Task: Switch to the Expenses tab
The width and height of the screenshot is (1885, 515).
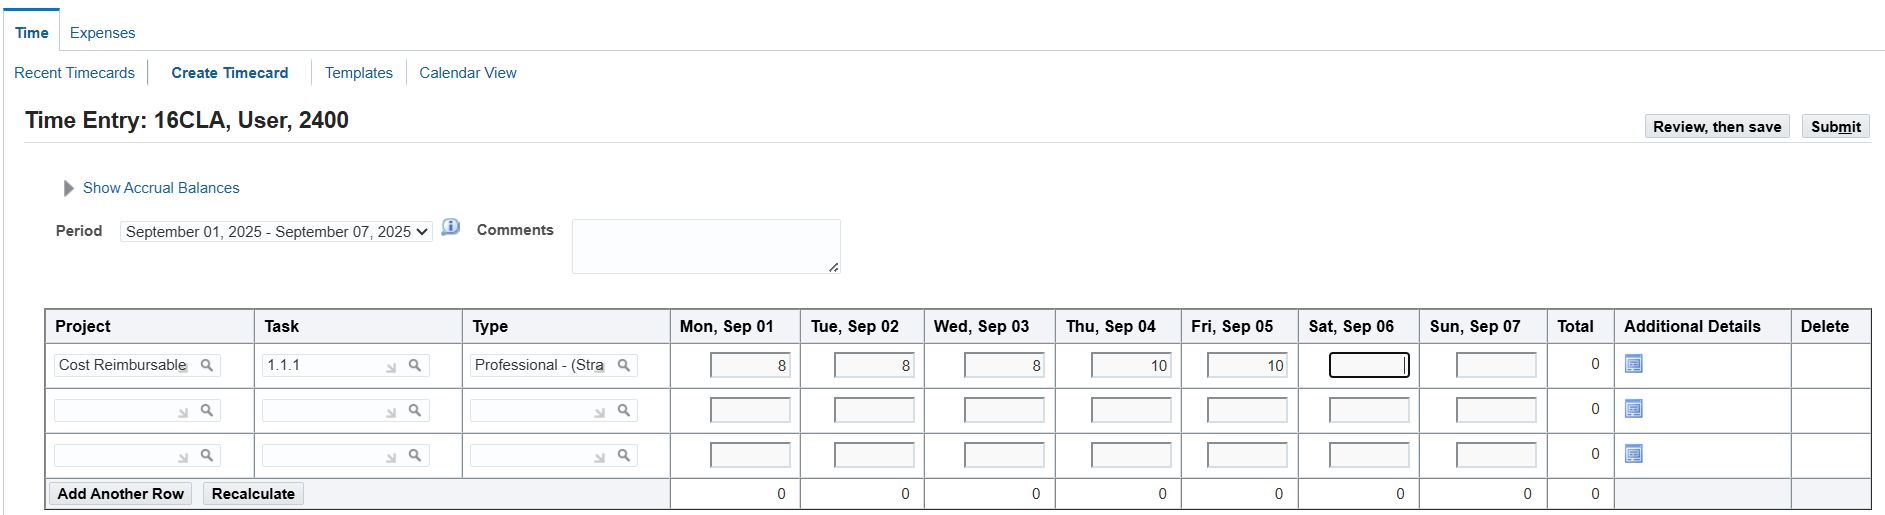Action: (102, 33)
